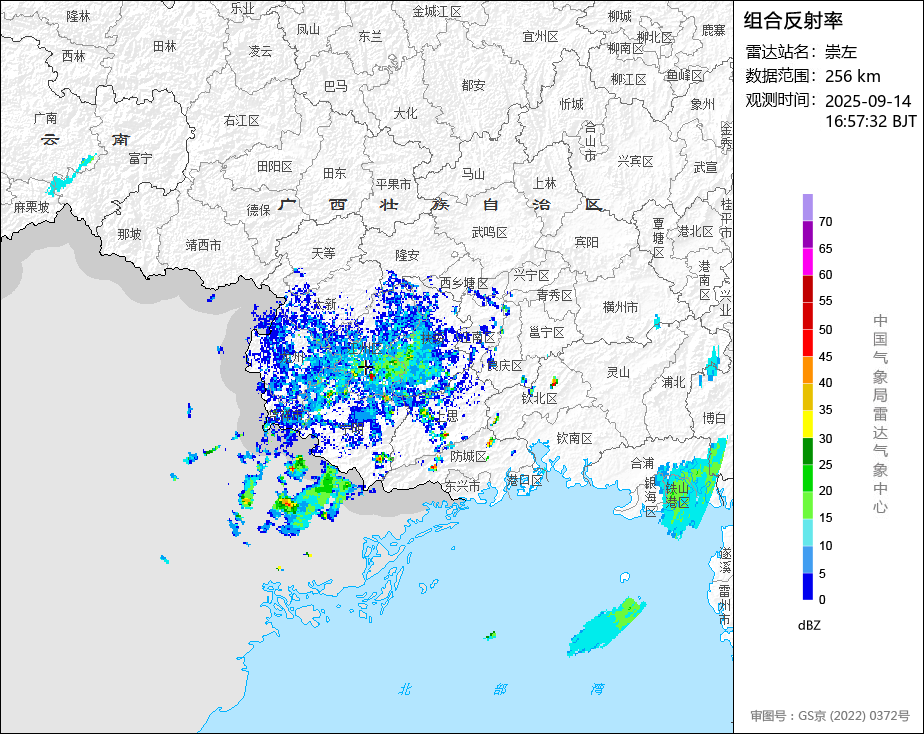This screenshot has width=924, height=734.
Task: Click the 5–10 dBZ light blue swatch
Action: coord(807,559)
